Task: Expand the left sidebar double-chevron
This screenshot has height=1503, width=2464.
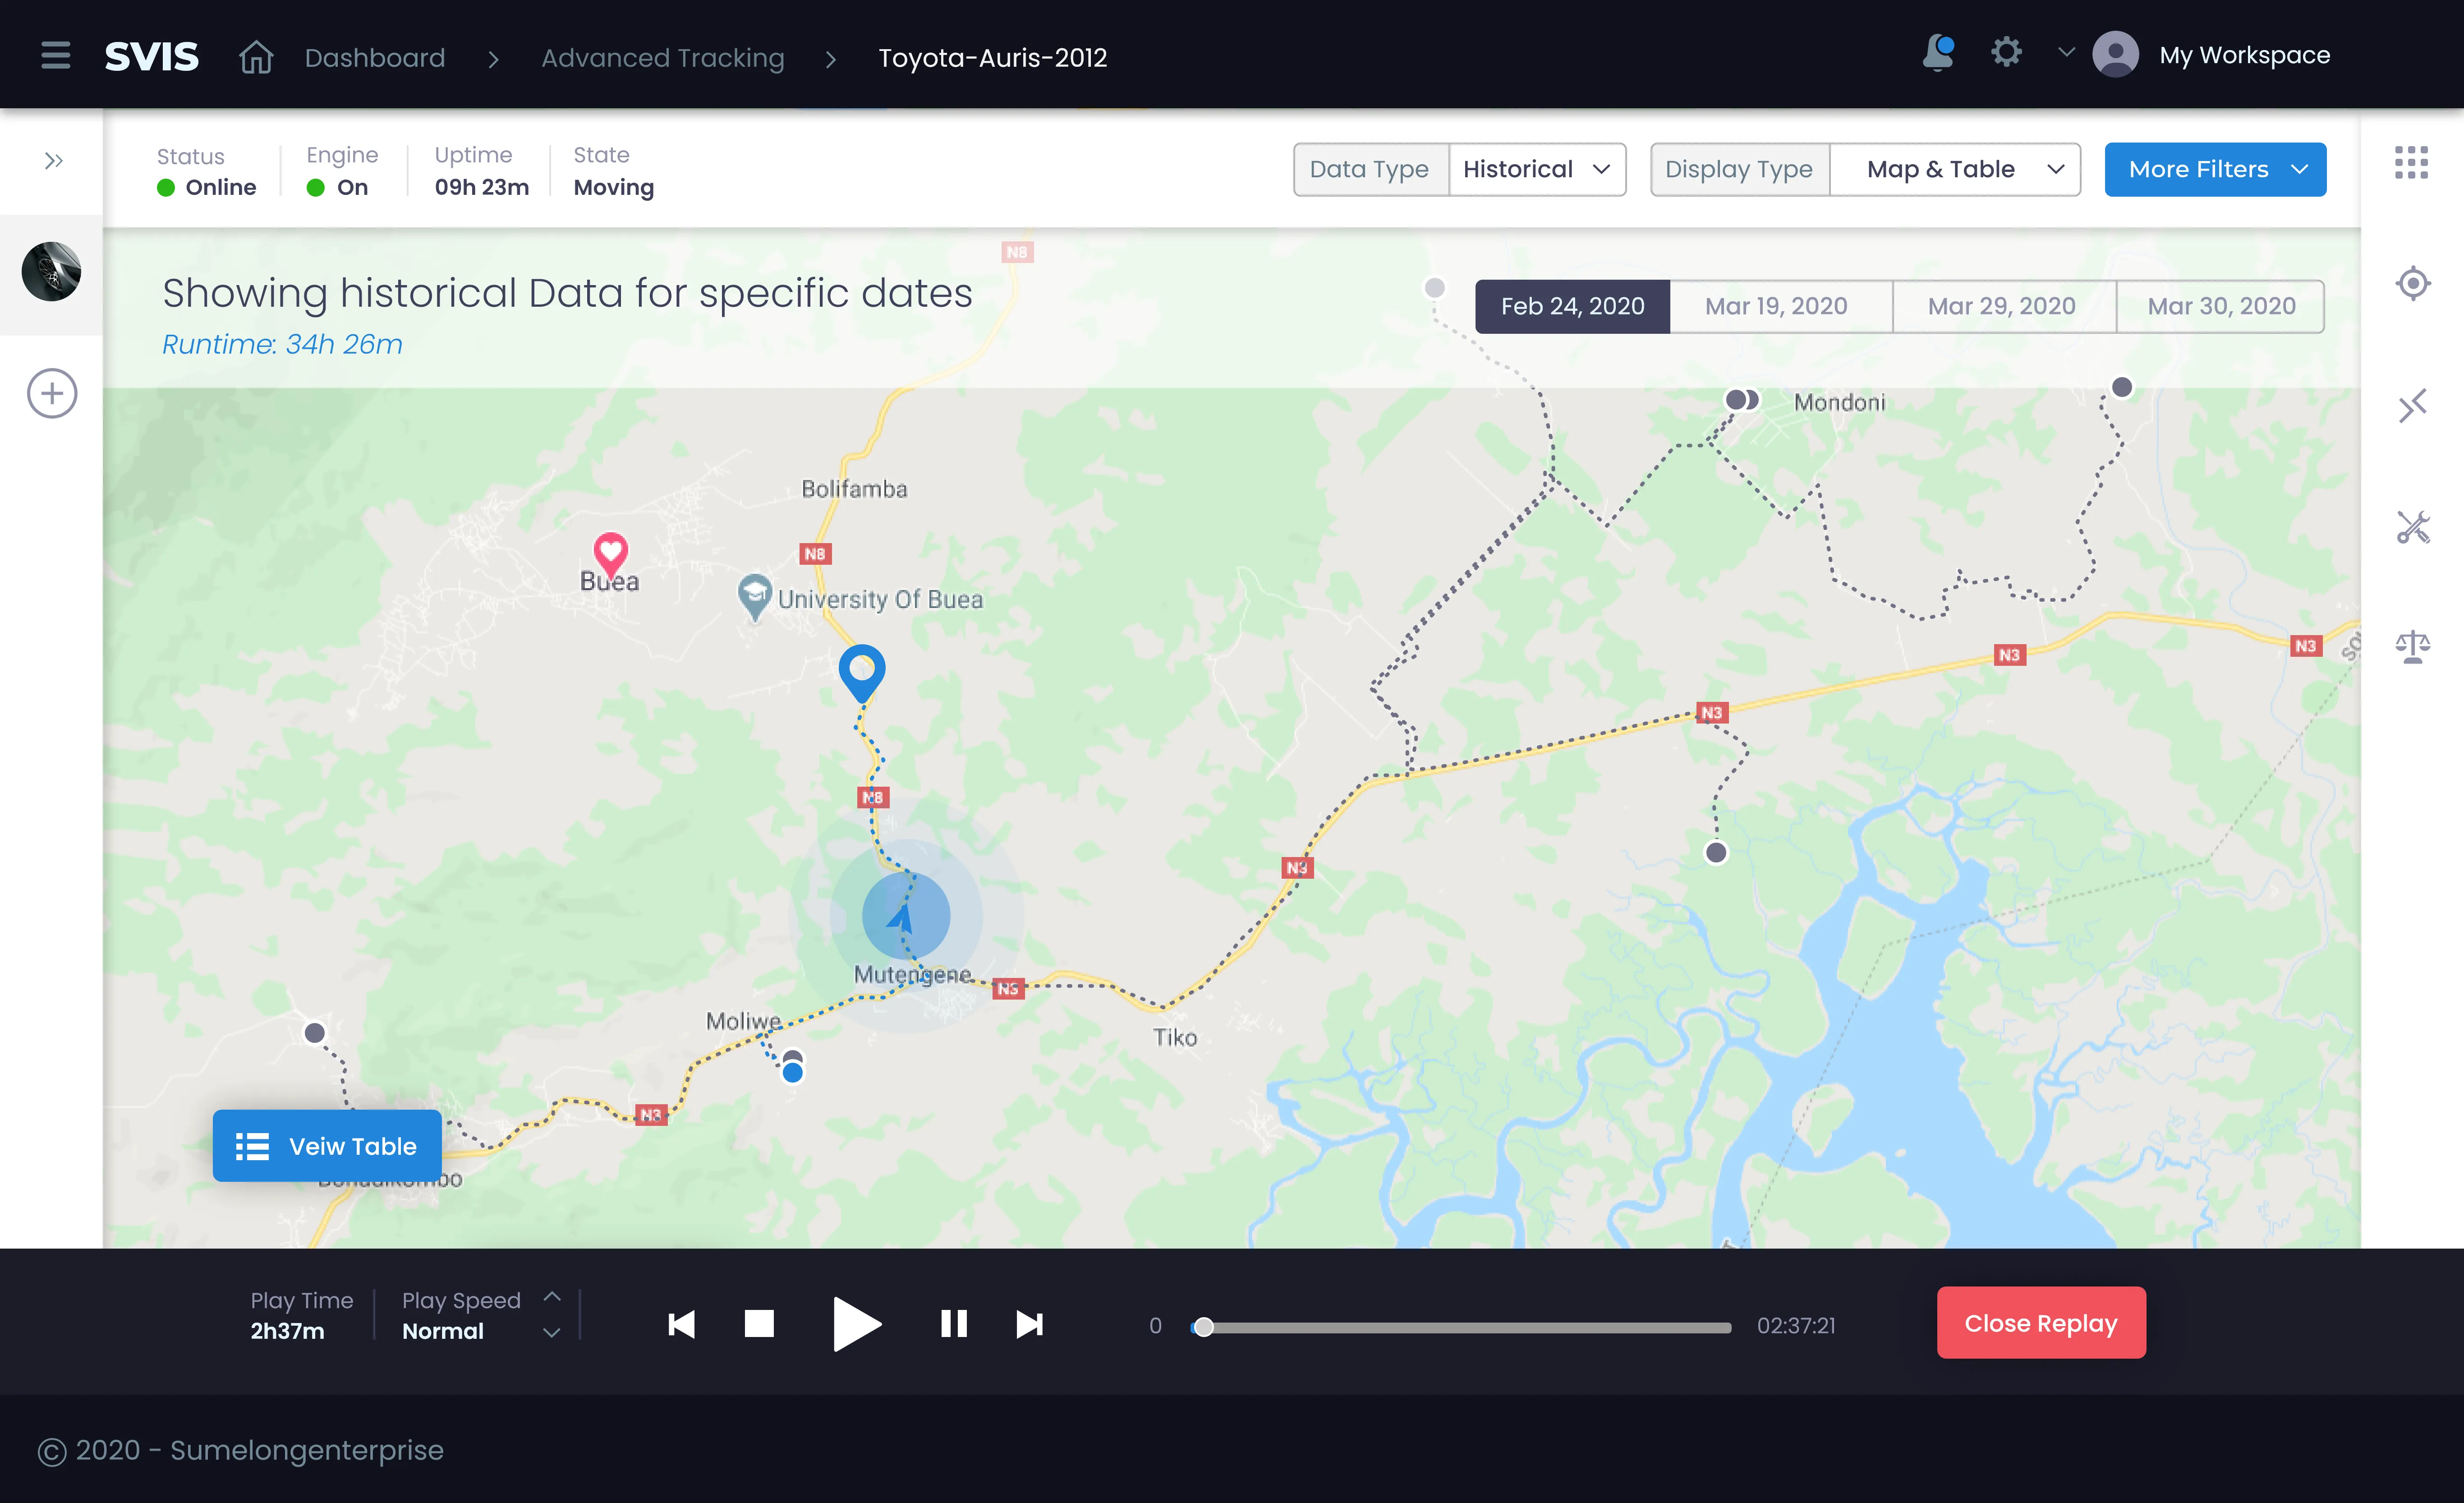Action: [x=54, y=161]
